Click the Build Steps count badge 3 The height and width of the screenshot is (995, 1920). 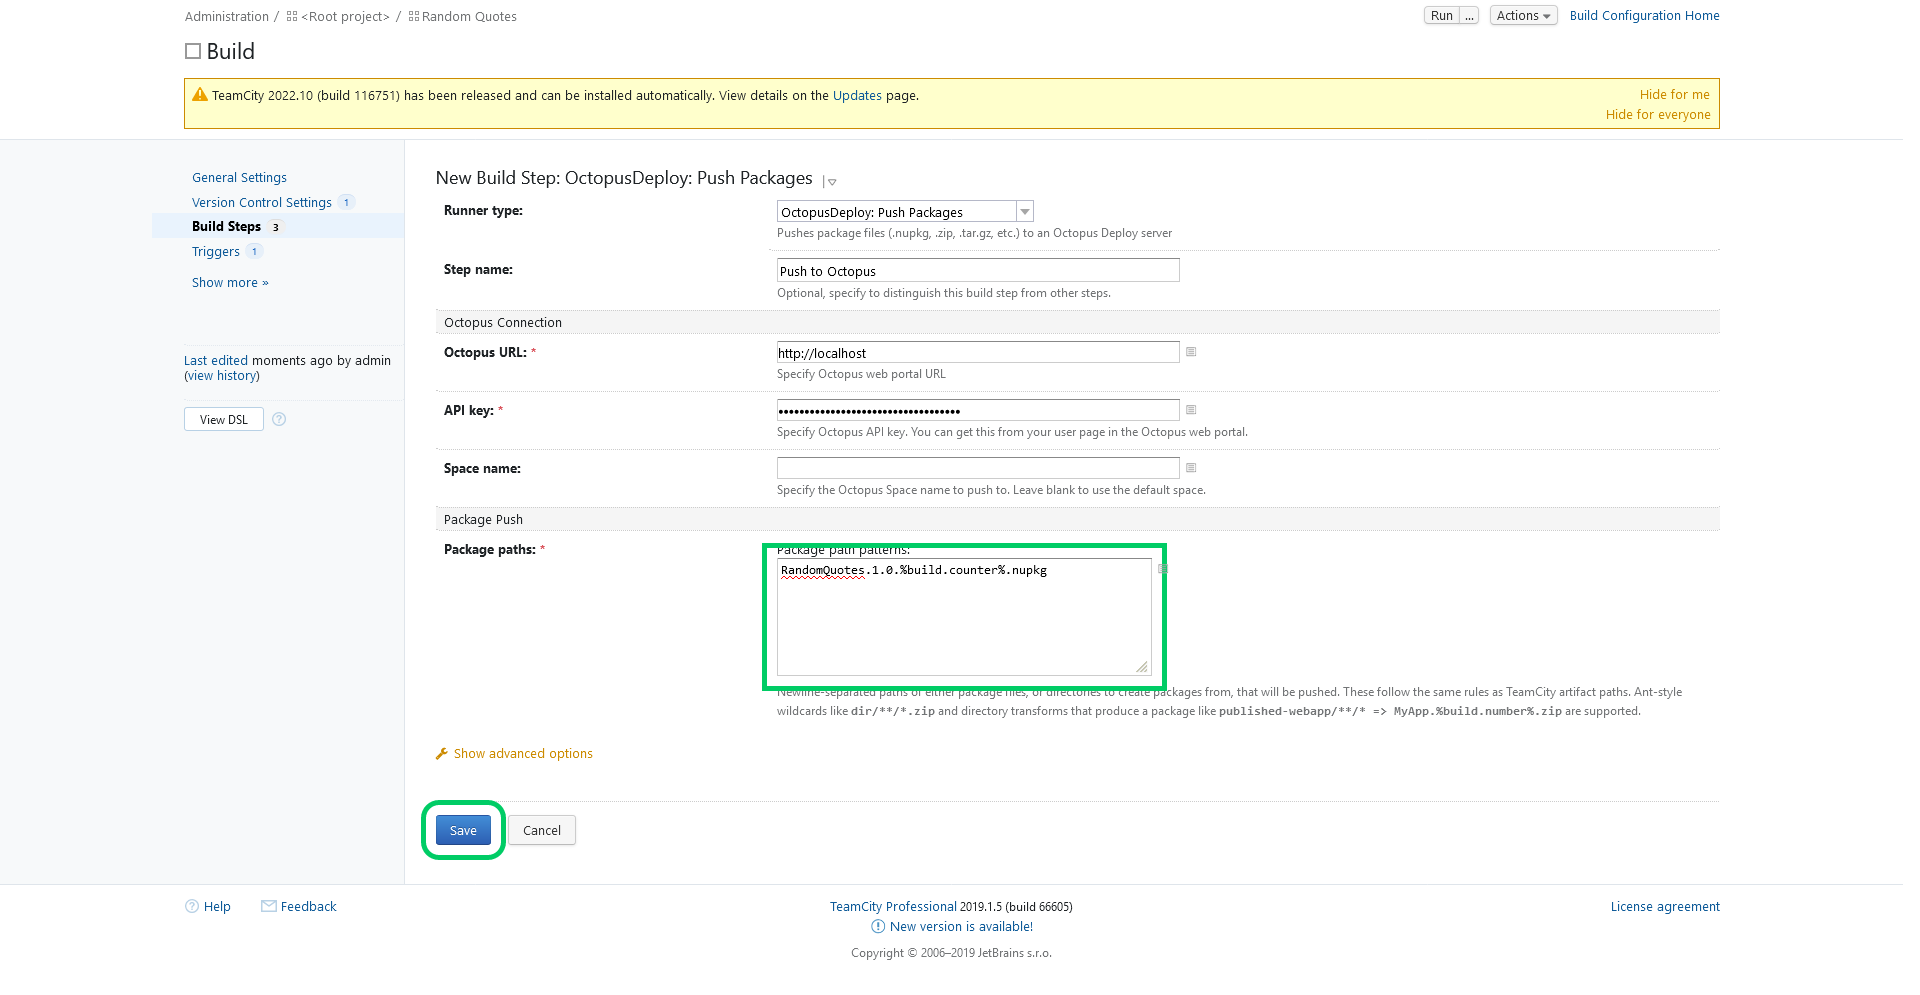tap(276, 227)
